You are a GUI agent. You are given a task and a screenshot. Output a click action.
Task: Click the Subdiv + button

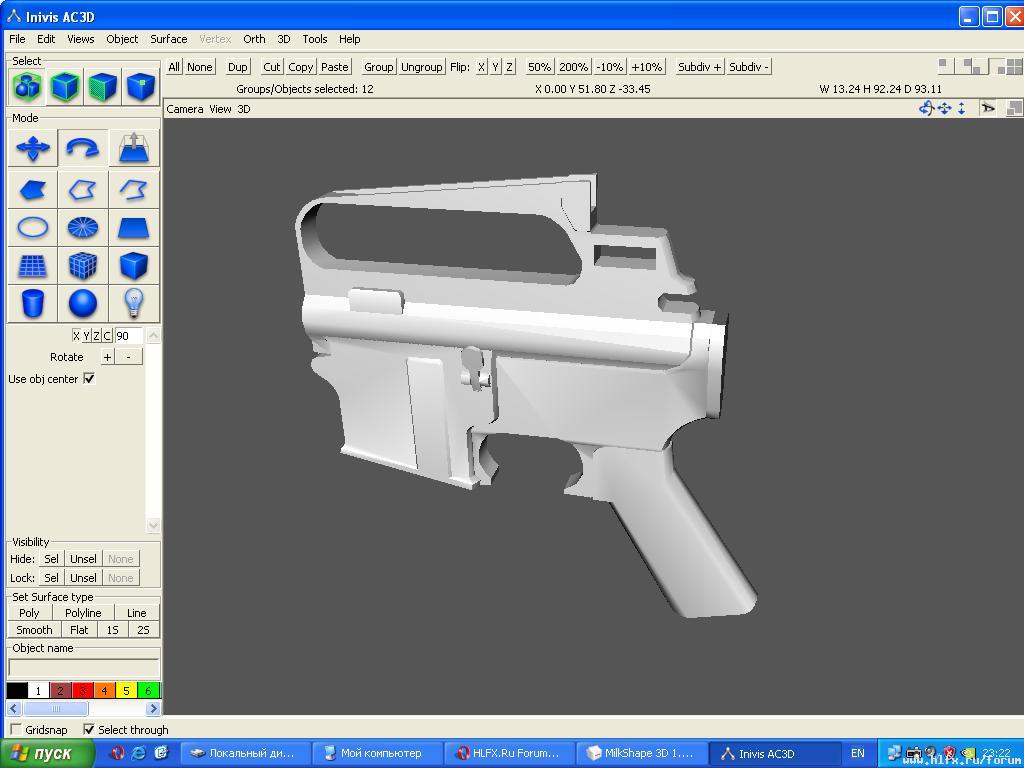[699, 67]
